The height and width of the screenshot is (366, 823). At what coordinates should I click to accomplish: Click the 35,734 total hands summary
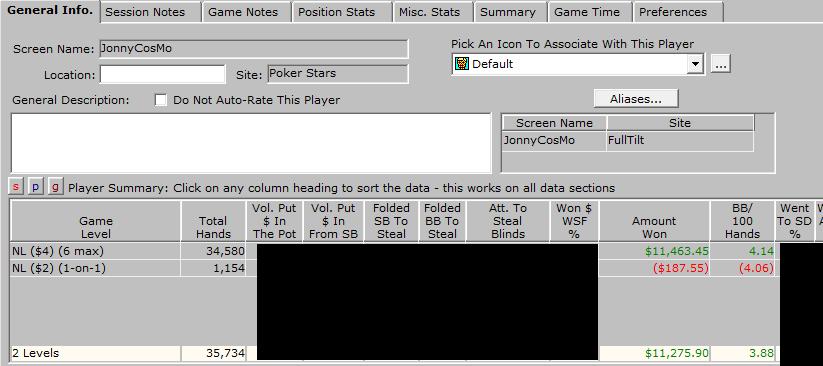pyautogui.click(x=214, y=353)
